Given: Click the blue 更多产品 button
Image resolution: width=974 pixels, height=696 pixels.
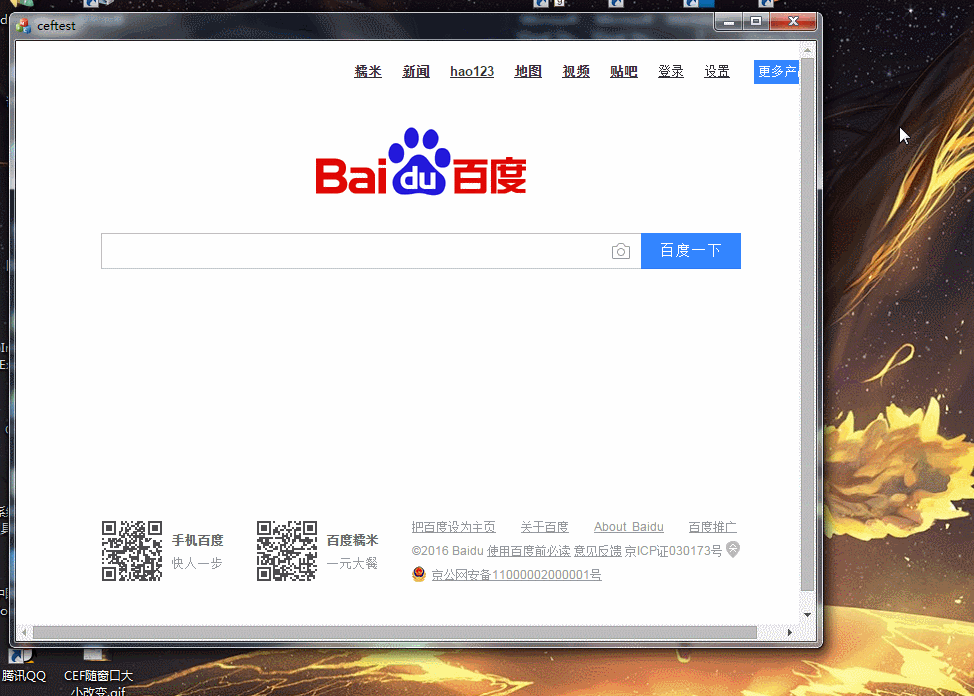Looking at the screenshot, I should (776, 72).
